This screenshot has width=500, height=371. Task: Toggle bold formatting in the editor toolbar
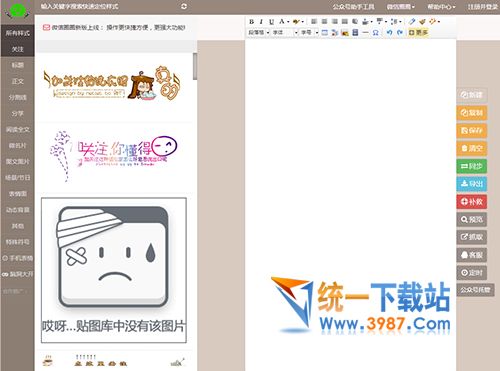click(252, 22)
